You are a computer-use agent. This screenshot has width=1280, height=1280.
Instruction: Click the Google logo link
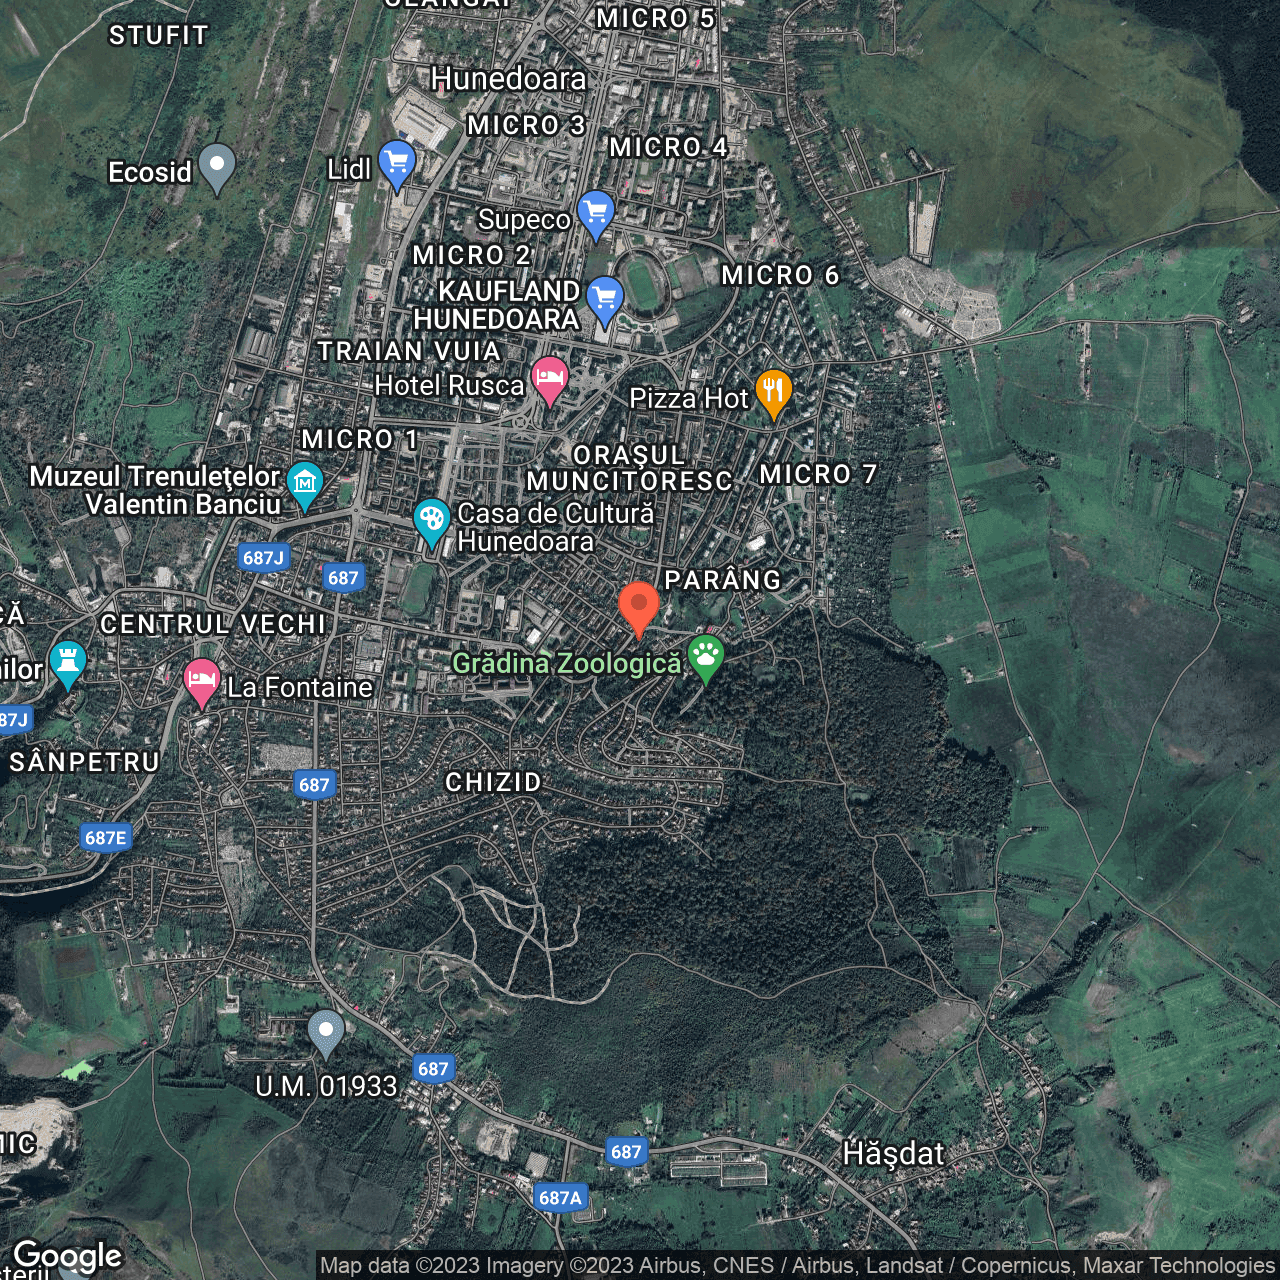click(68, 1256)
